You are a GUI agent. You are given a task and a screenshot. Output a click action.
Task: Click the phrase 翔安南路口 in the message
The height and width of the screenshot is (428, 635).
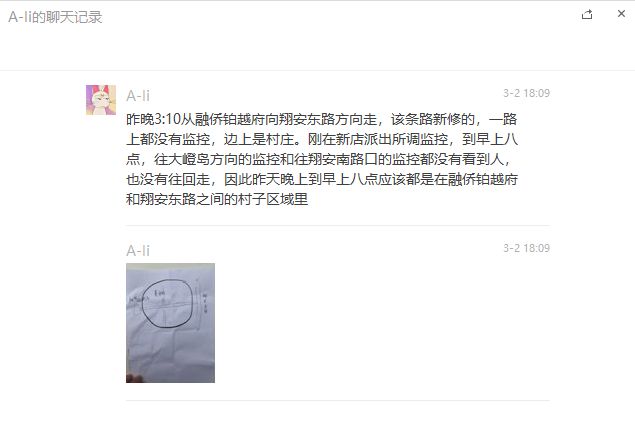coord(343,159)
